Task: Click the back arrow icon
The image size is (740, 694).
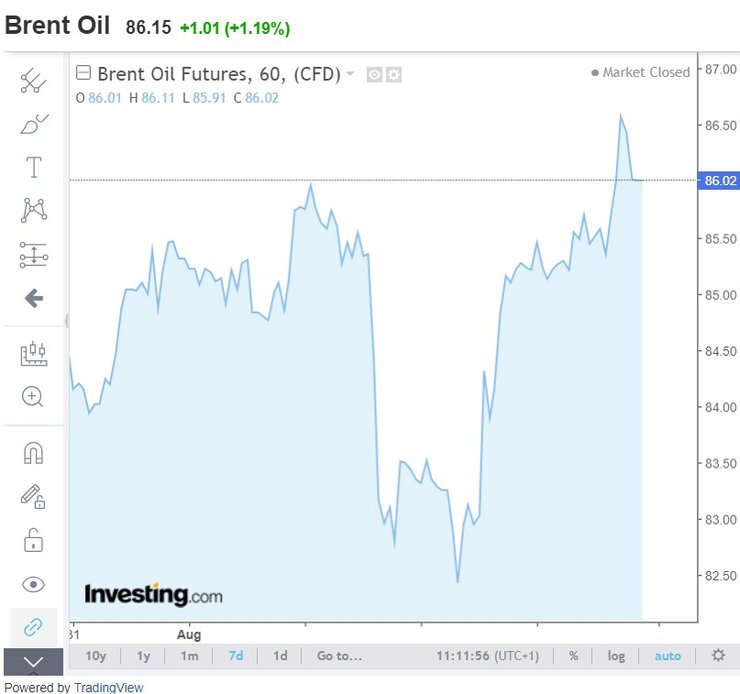Action: pos(34,298)
